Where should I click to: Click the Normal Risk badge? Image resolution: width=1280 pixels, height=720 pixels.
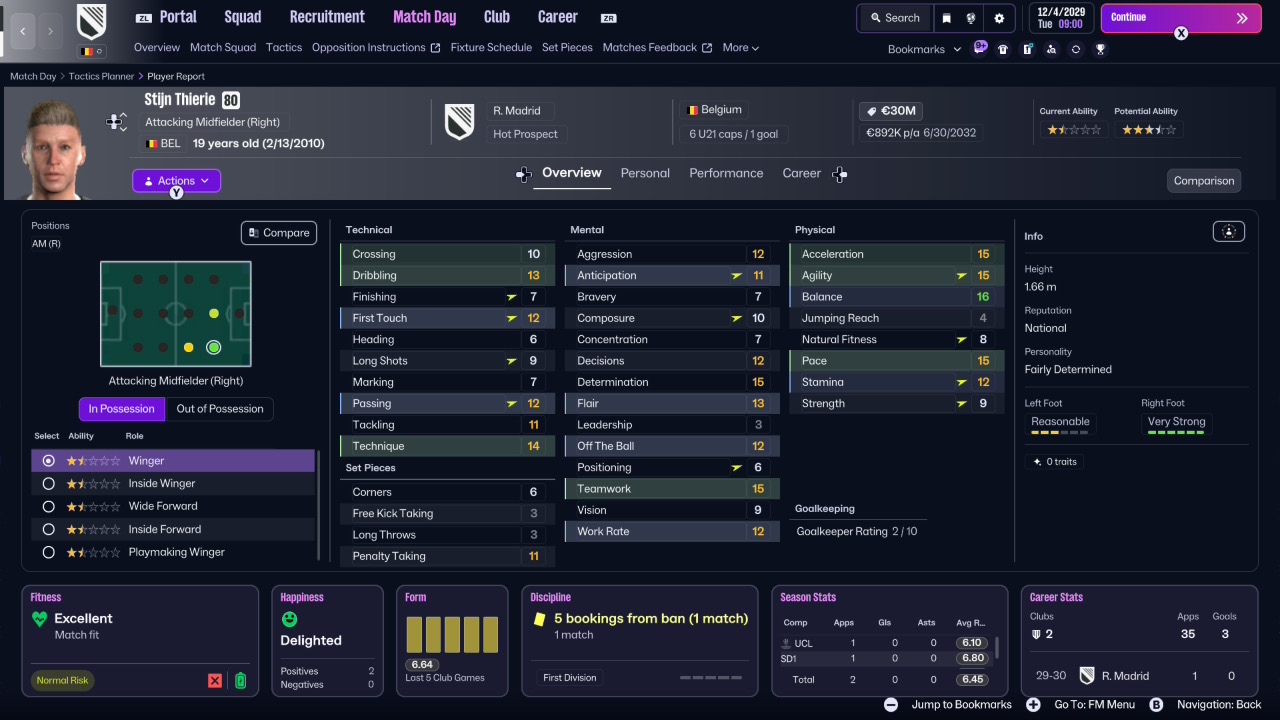coord(62,681)
